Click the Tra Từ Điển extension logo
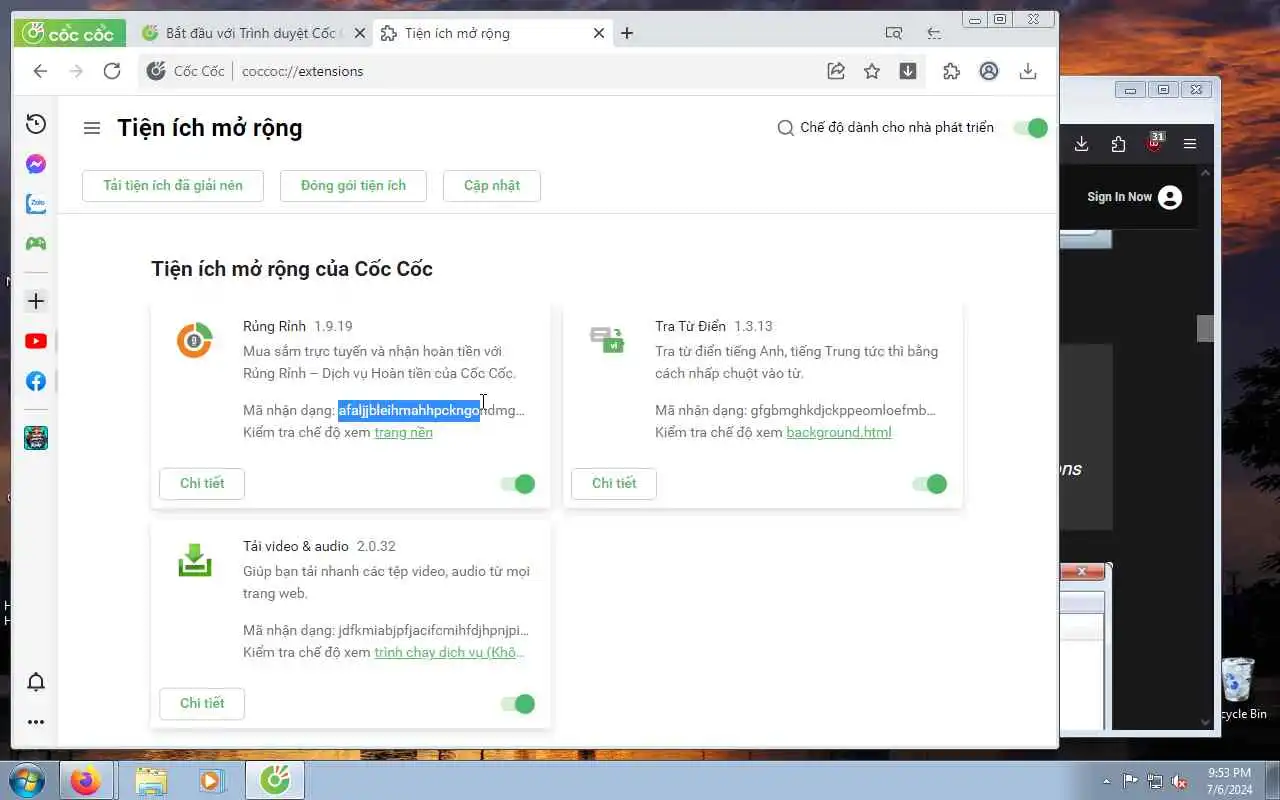Viewport: 1280px width, 800px height. (607, 340)
